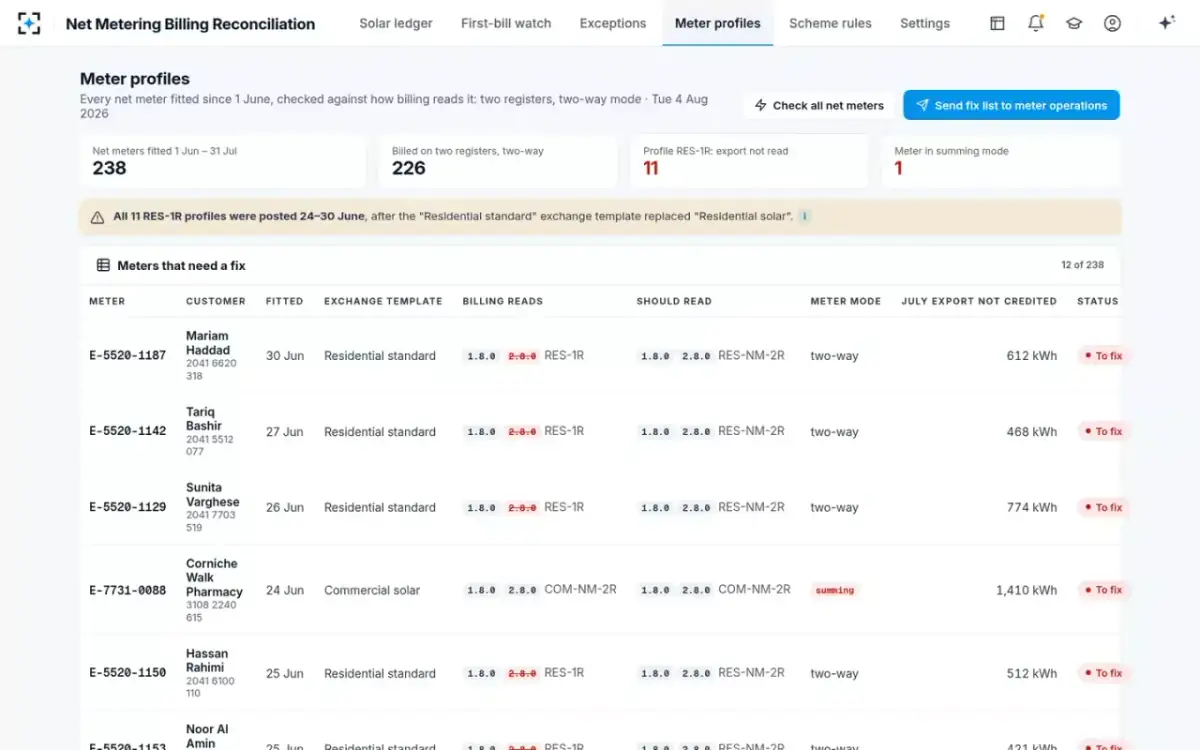
Task: Sort by the Customer column header
Action: (215, 301)
